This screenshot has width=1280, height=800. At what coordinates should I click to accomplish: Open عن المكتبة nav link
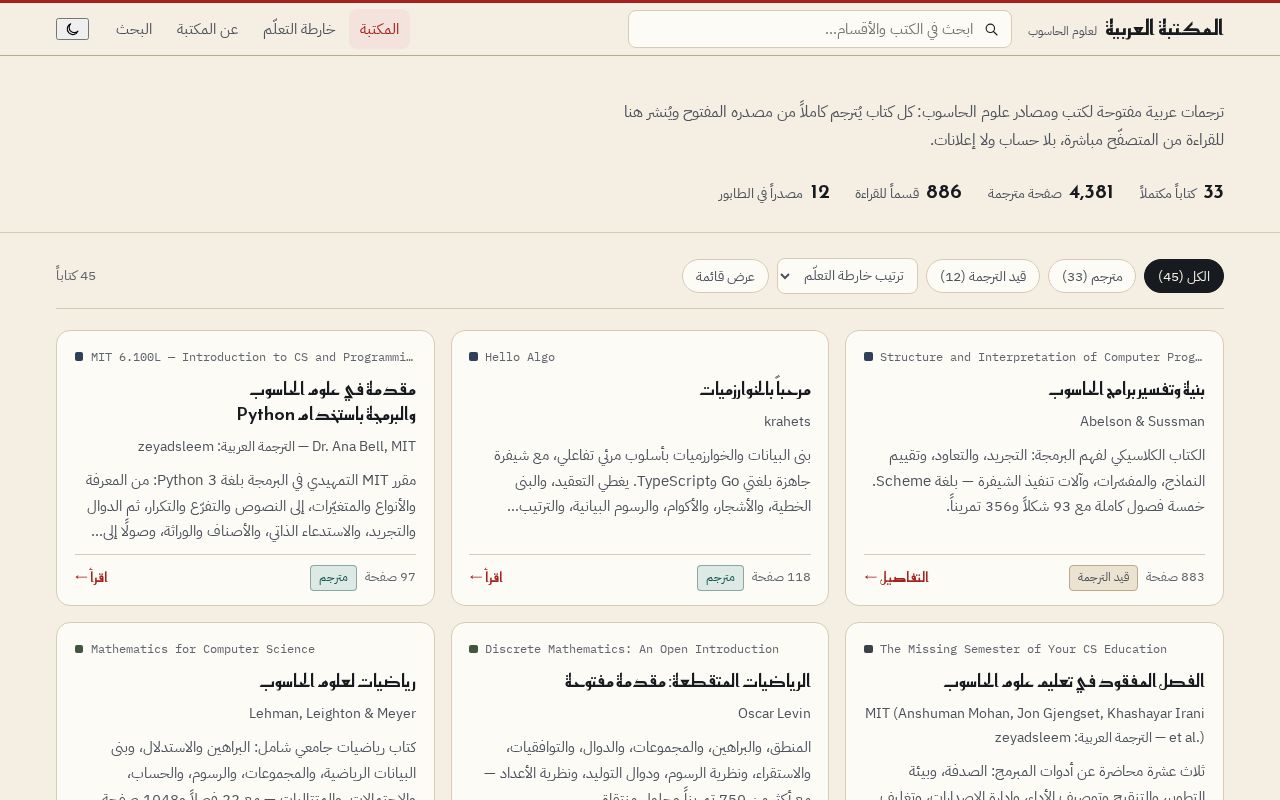208,29
